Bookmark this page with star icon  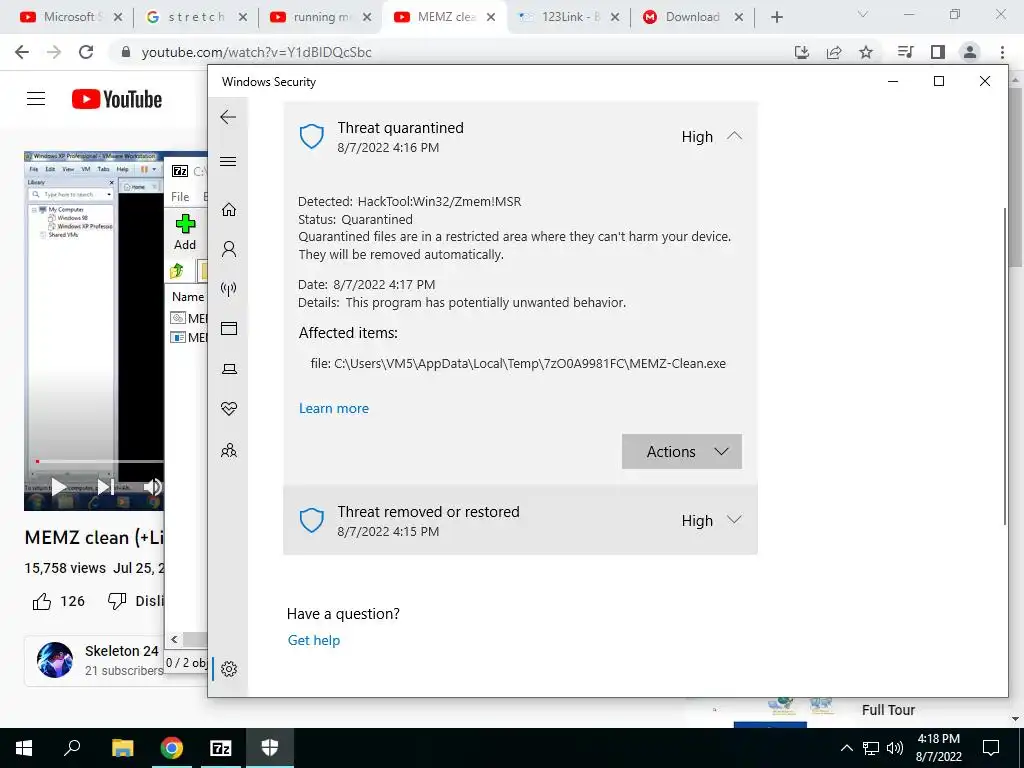[866, 52]
